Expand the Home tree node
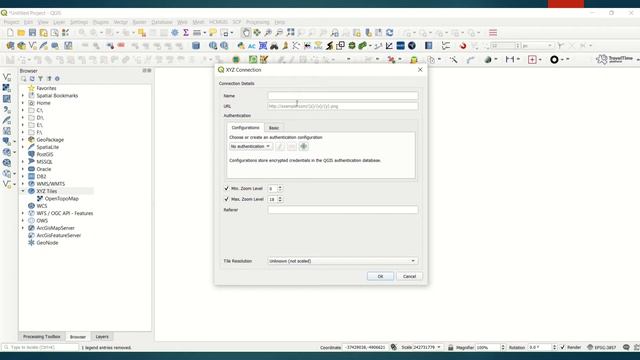 coord(23,103)
